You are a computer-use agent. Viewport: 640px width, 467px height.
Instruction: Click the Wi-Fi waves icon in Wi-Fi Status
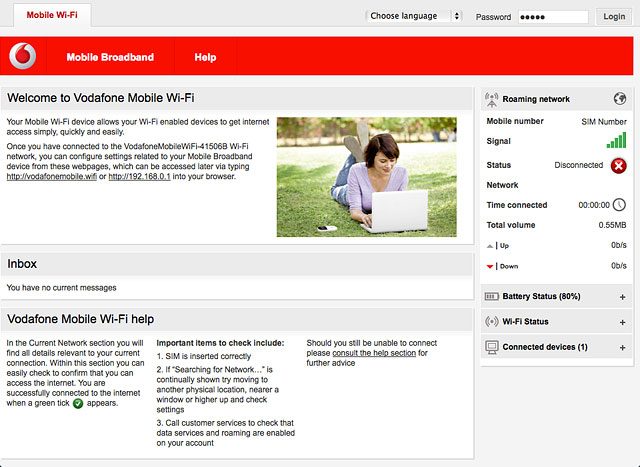pos(491,321)
